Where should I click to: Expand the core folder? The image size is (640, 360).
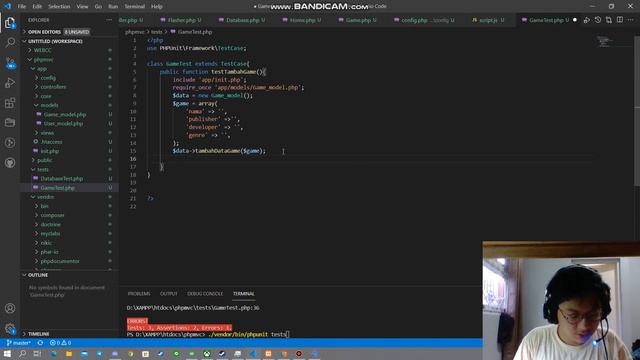[x=70, y=96]
